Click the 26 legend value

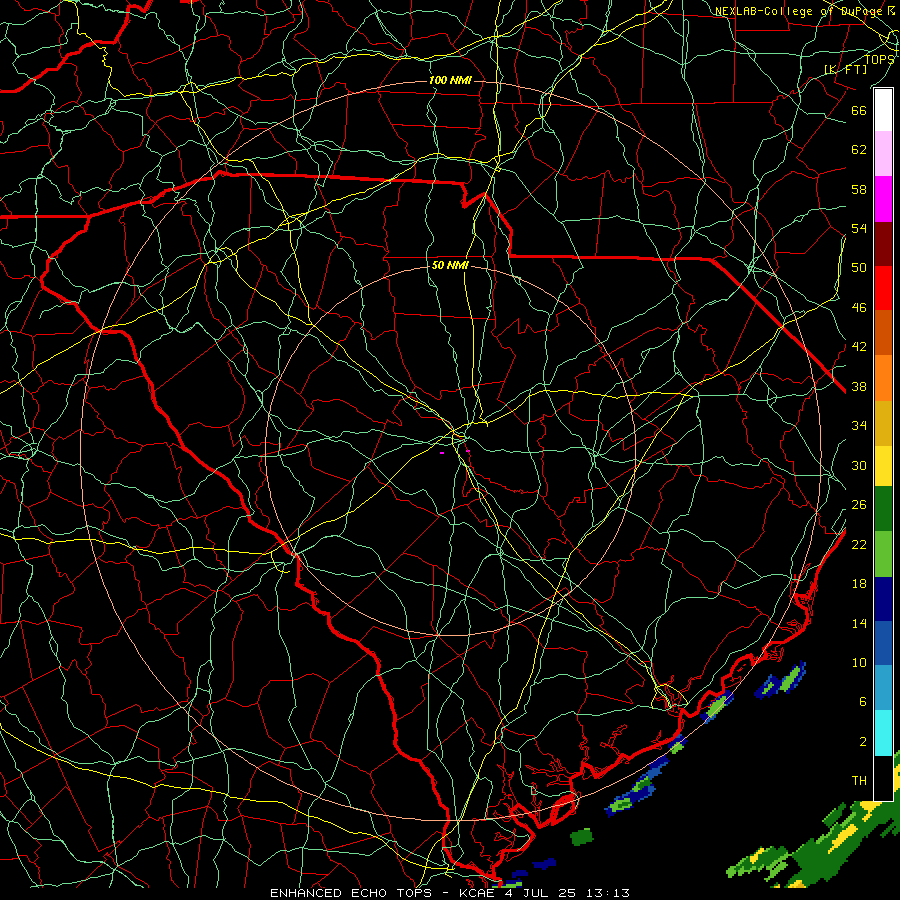859,505
